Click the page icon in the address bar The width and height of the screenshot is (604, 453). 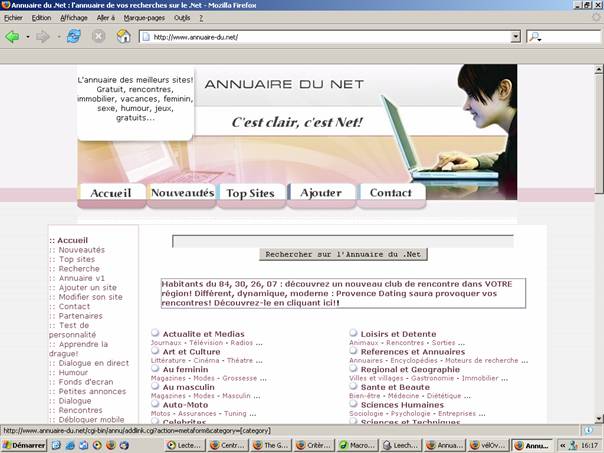pyautogui.click(x=146, y=37)
